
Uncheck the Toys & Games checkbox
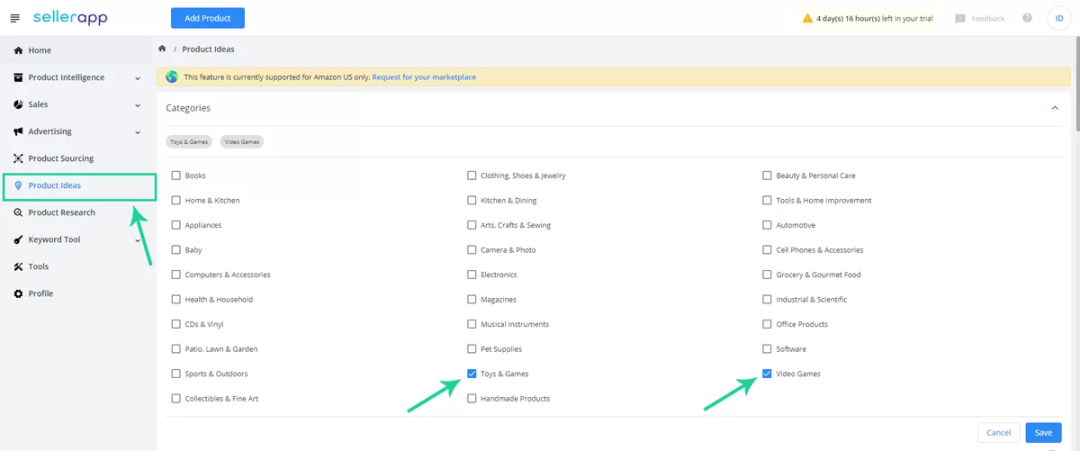pos(472,374)
